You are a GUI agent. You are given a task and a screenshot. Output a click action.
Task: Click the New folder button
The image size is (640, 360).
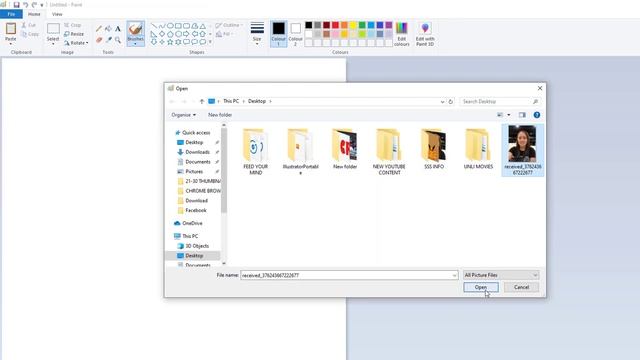tap(220, 115)
